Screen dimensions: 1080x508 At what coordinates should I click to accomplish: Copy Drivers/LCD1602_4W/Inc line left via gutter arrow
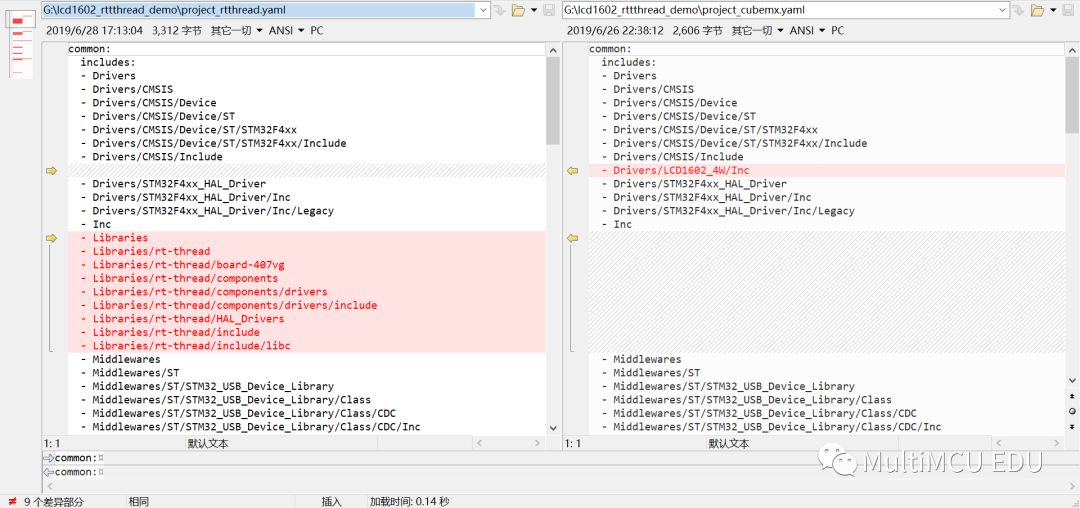click(572, 171)
